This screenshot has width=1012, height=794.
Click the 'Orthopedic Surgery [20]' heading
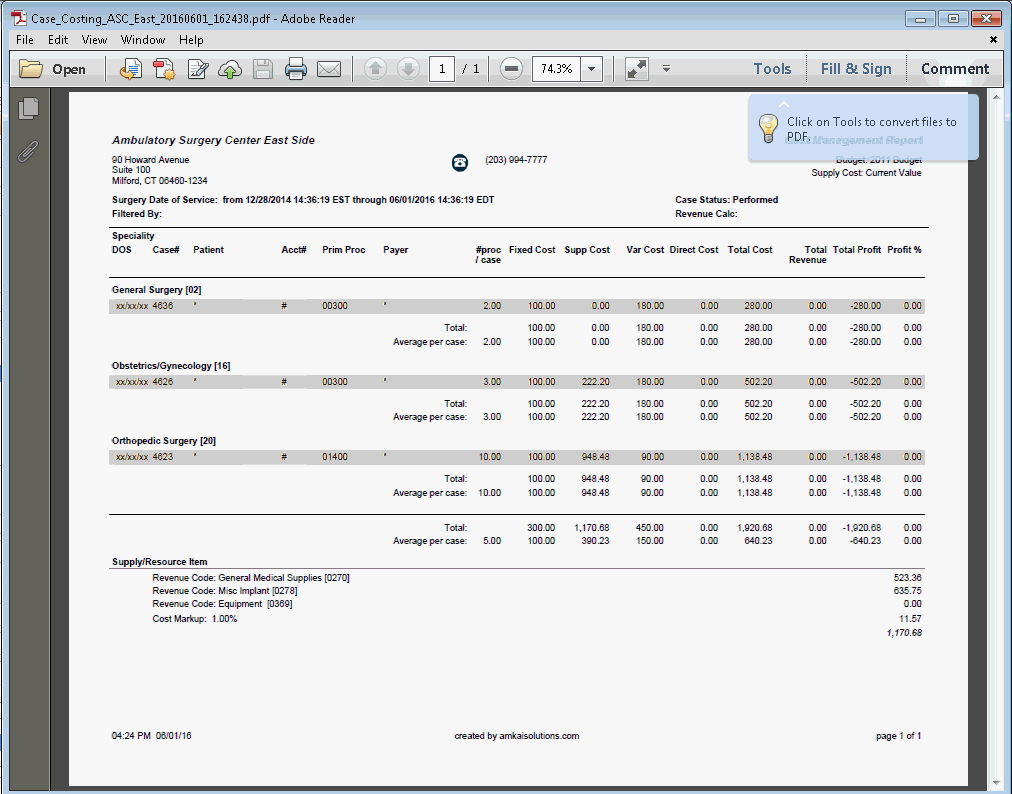click(164, 440)
